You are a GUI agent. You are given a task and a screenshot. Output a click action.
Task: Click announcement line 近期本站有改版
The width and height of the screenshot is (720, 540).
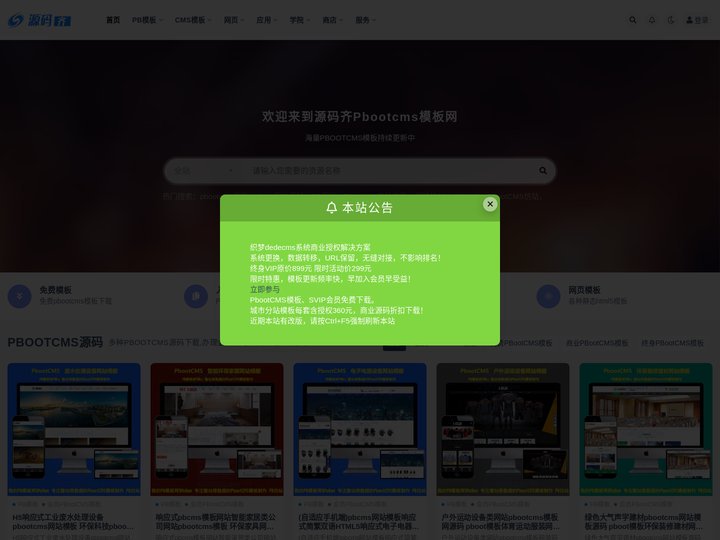click(x=322, y=321)
